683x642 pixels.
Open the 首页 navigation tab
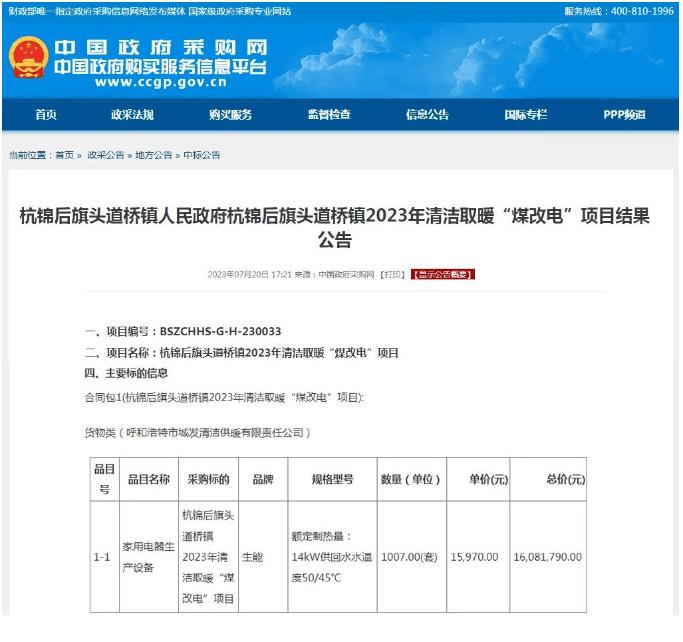[46, 115]
